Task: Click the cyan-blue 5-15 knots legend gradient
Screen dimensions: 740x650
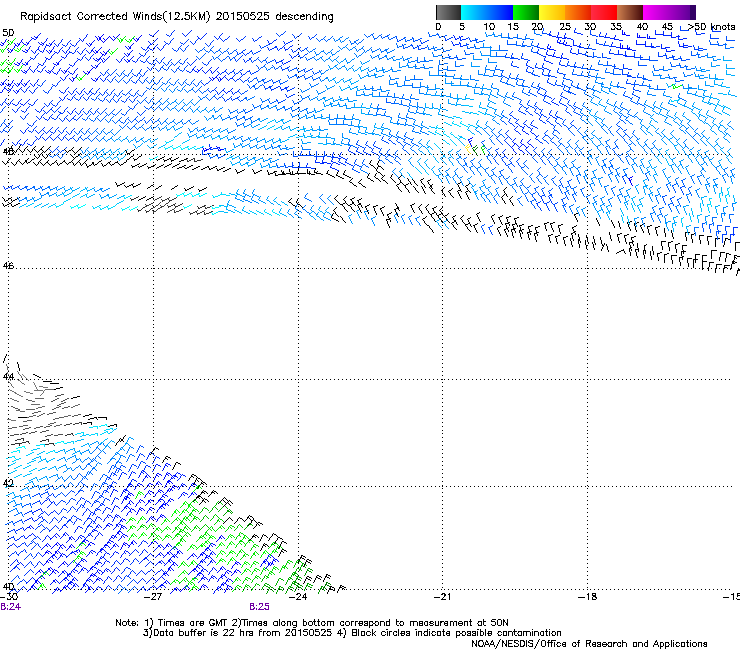Action: [487, 12]
